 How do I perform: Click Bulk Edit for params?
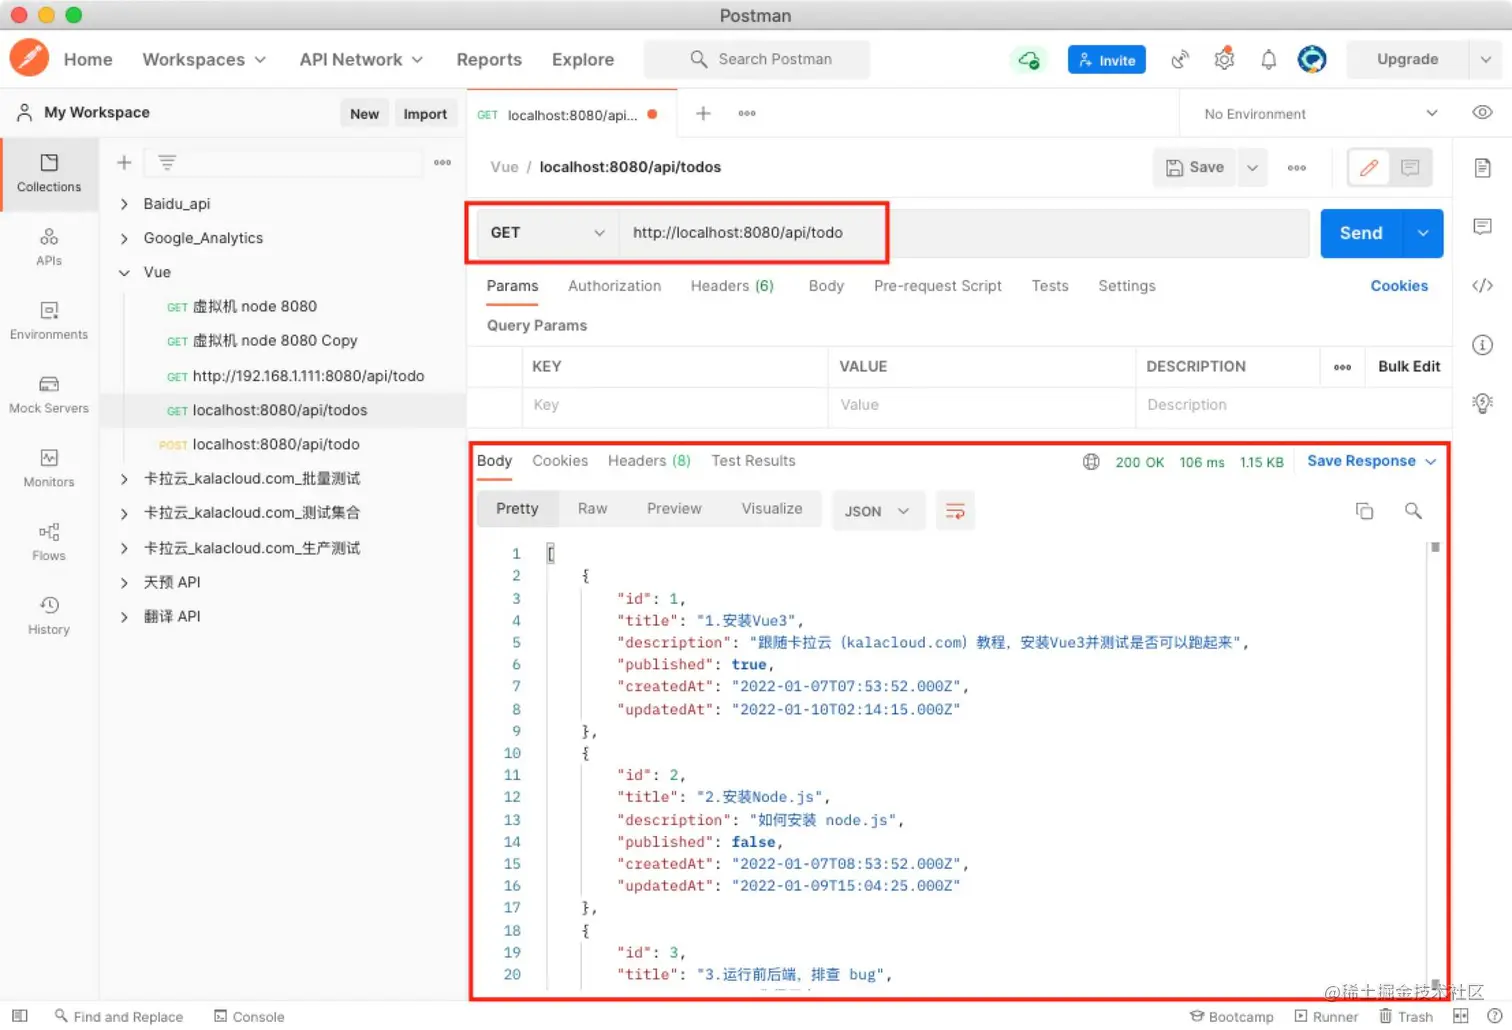point(1409,367)
